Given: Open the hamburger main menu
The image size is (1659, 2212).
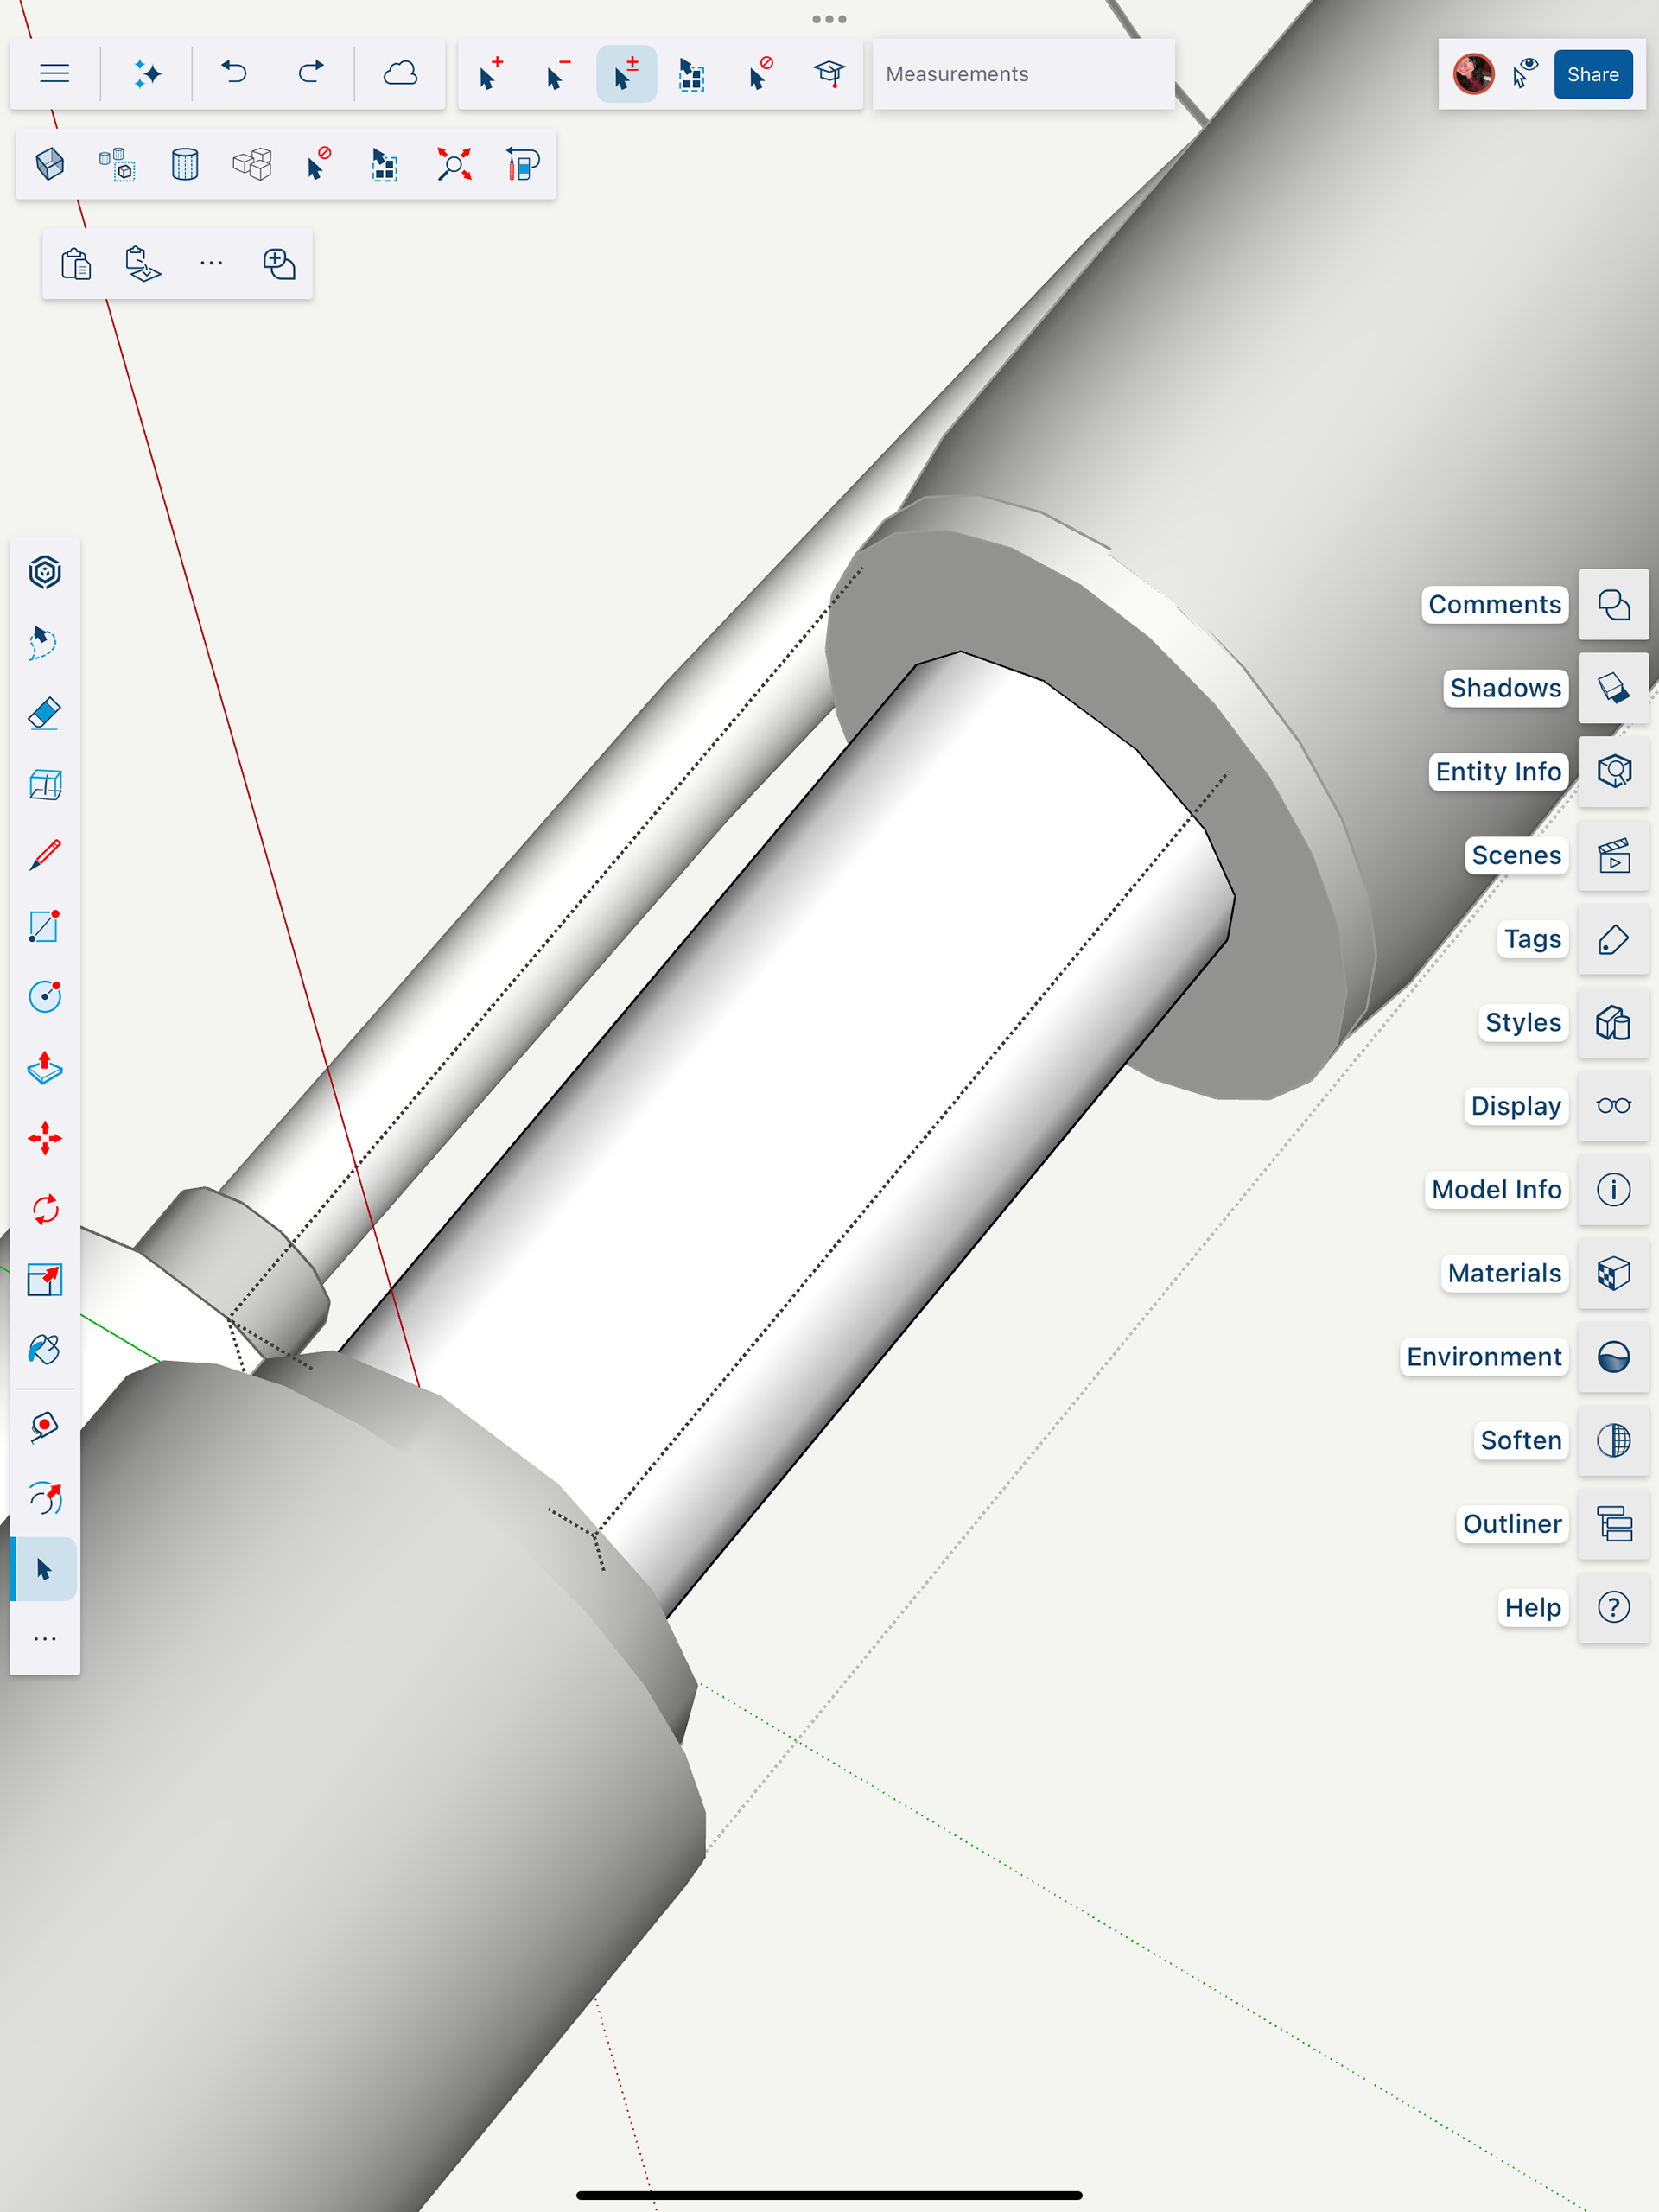Looking at the screenshot, I should pyautogui.click(x=54, y=74).
